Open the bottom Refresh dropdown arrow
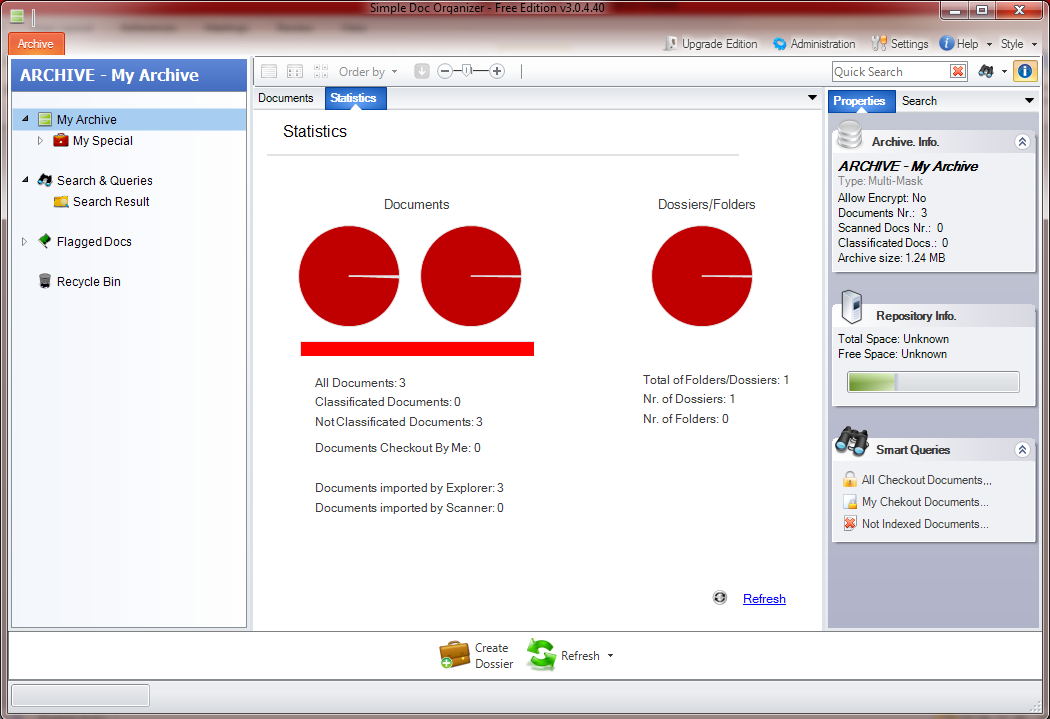This screenshot has height=719, width=1050. (x=610, y=655)
